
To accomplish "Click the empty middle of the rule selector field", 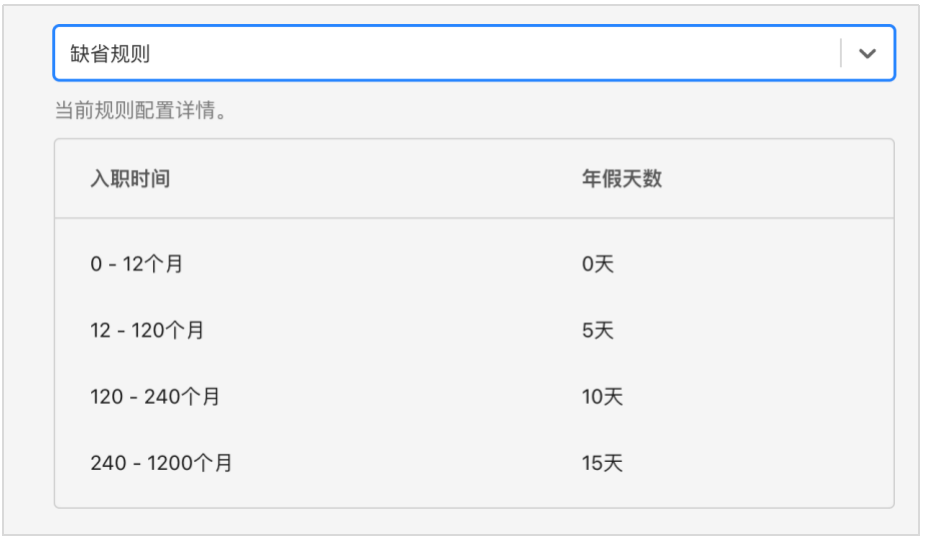I will 495,53.
